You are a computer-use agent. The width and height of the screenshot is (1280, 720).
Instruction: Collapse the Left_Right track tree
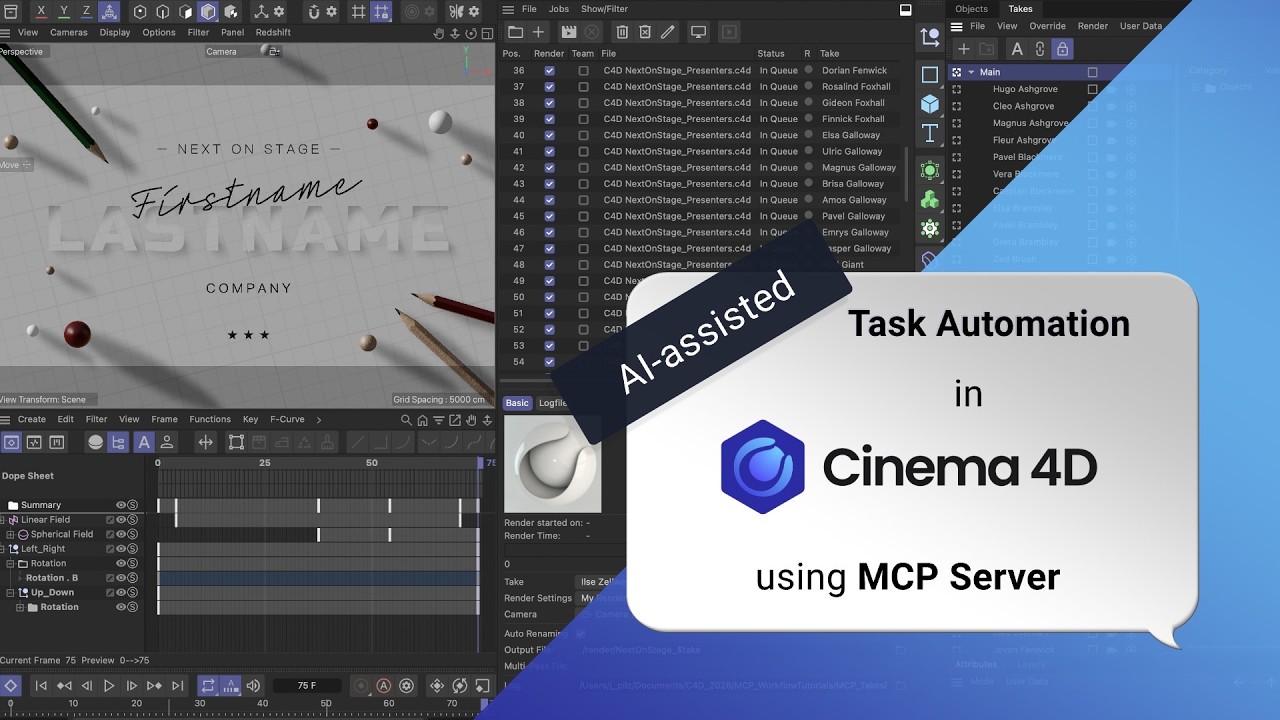point(3,549)
